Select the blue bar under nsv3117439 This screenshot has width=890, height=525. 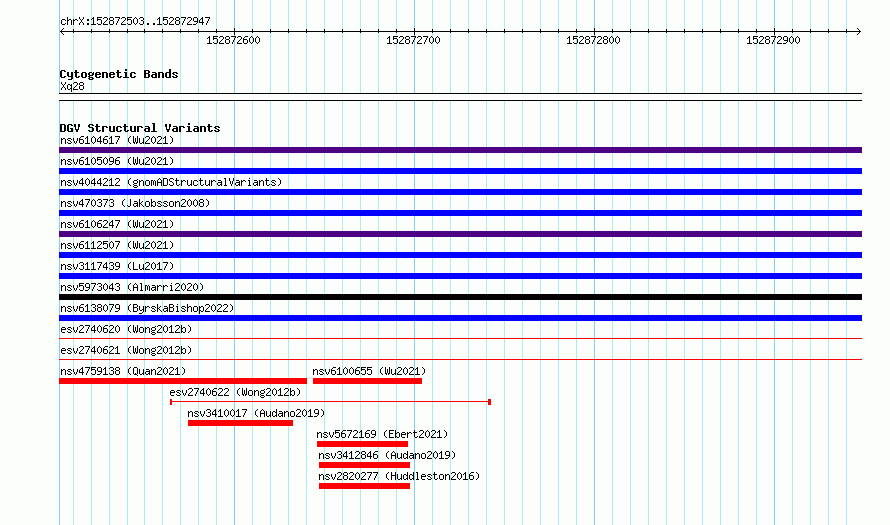[460, 276]
